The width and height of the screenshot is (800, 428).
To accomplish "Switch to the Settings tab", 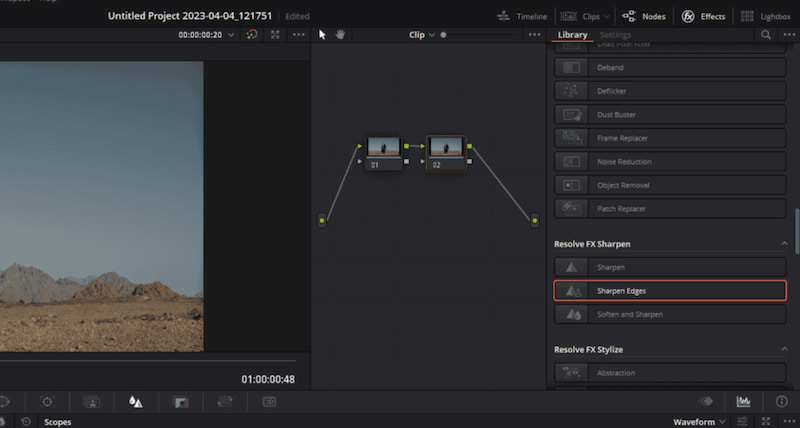I will click(615, 35).
